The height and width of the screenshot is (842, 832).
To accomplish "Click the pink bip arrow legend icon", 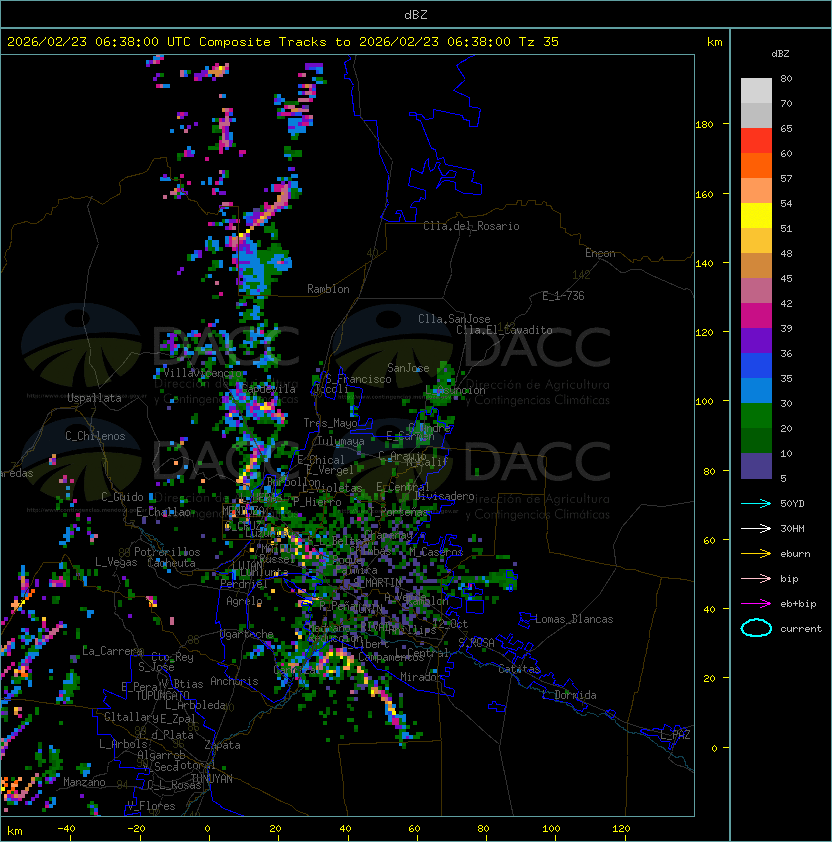I will [756, 579].
